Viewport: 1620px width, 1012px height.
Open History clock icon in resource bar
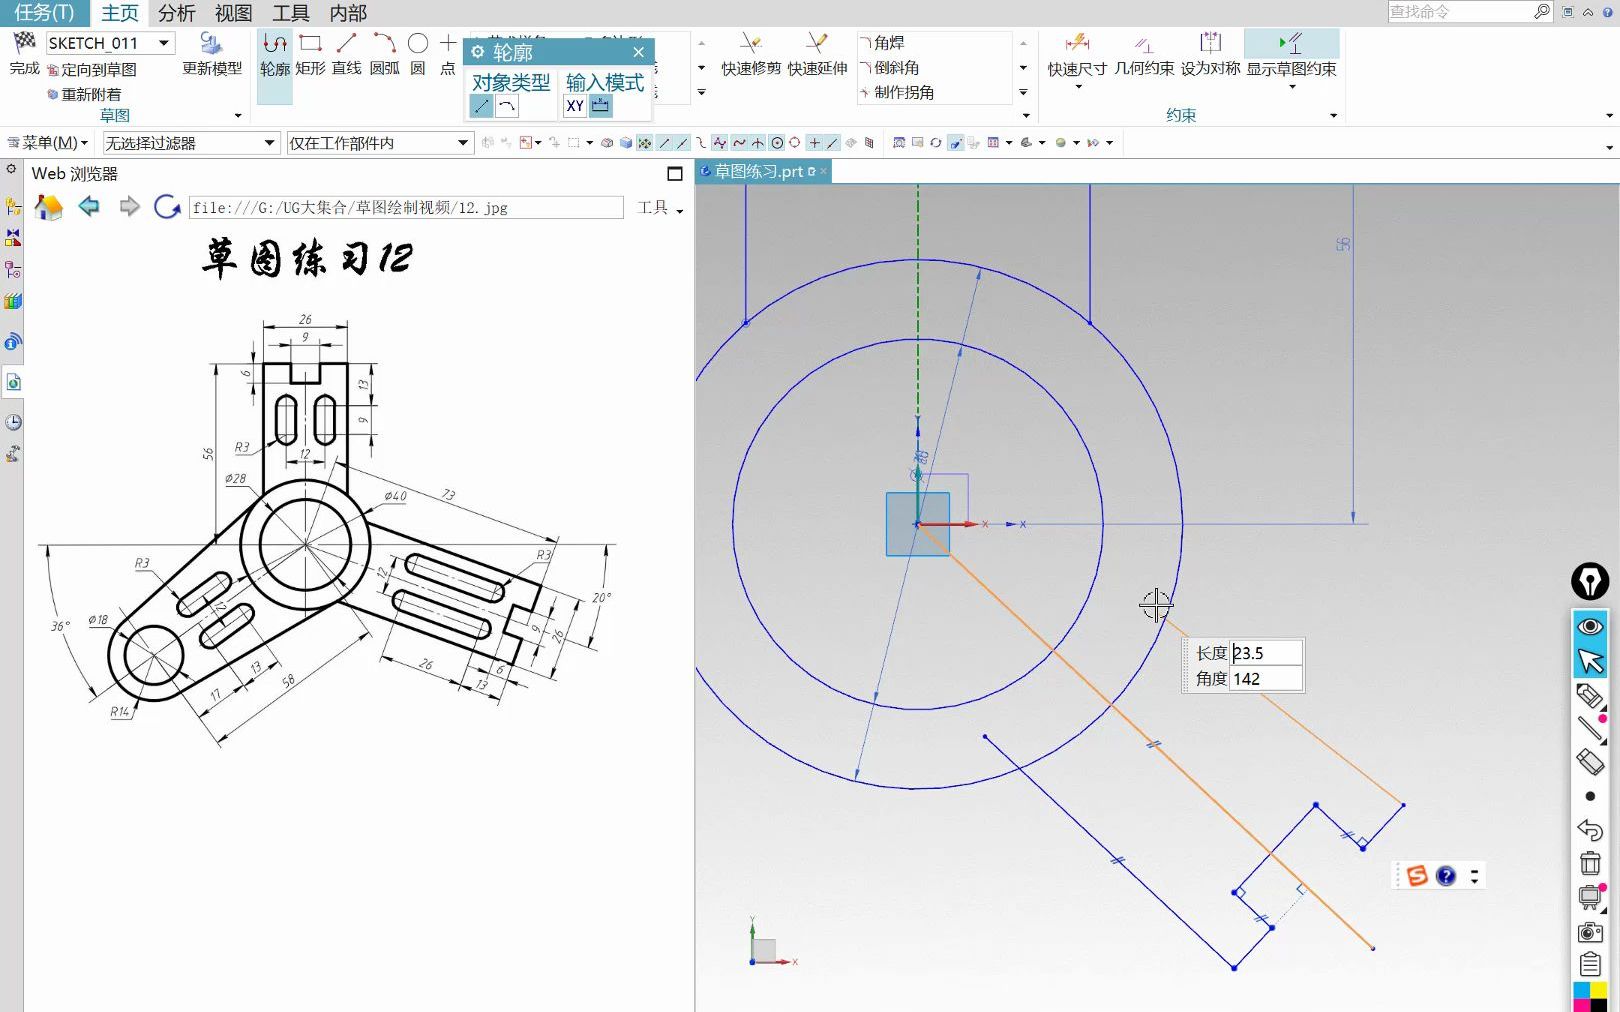[x=13, y=422]
